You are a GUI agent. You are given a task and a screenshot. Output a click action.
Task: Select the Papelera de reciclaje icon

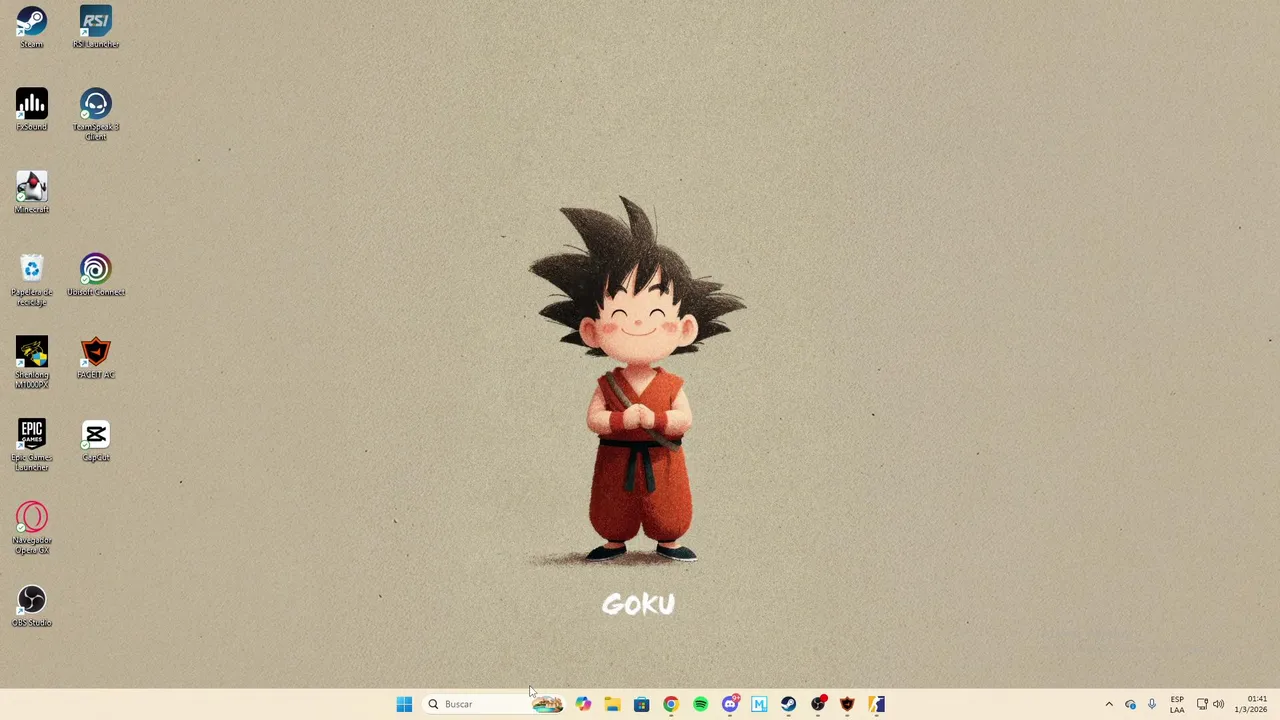(x=31, y=280)
